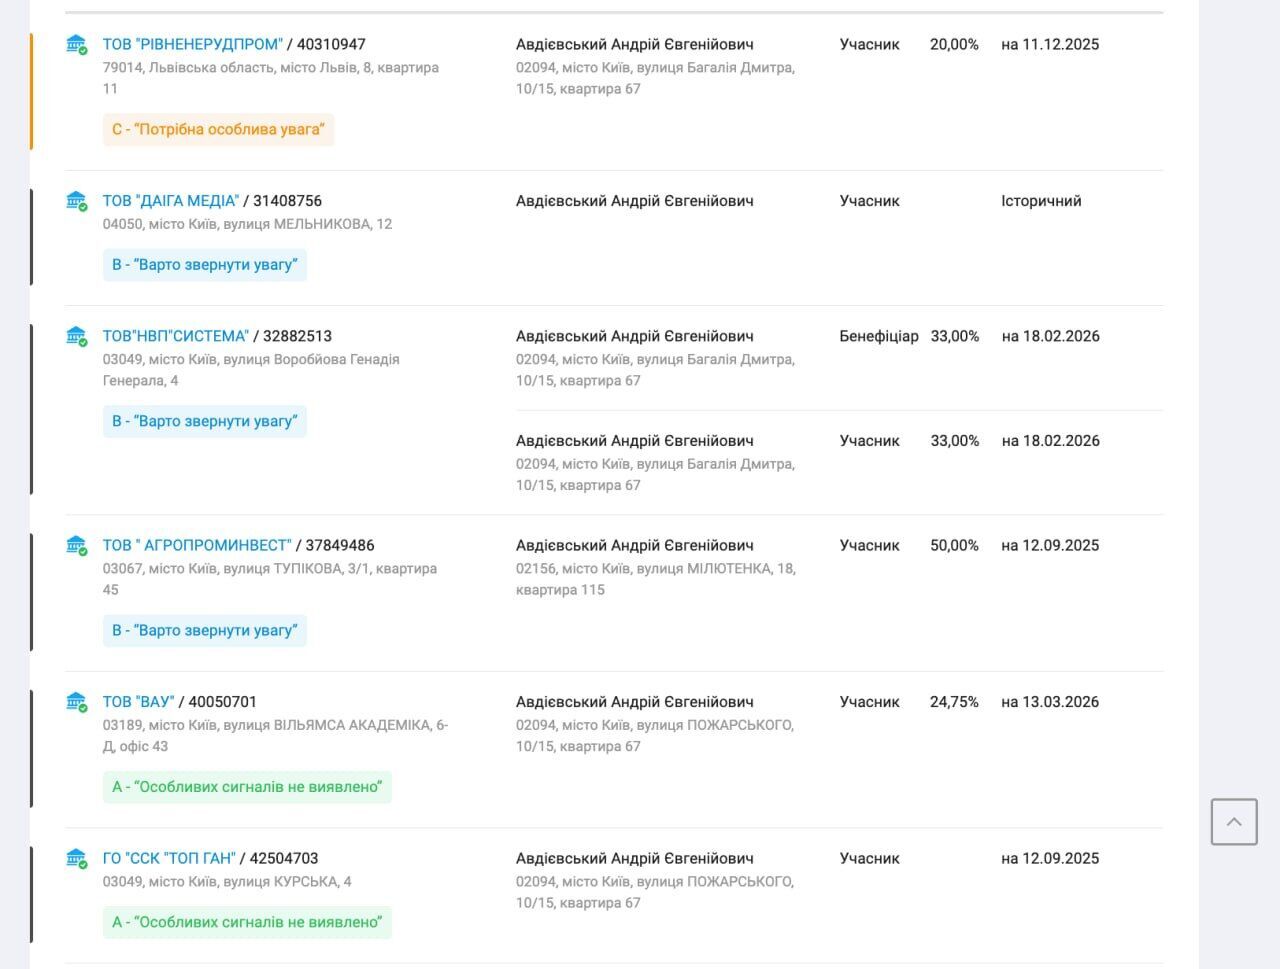This screenshot has width=1280, height=969.
Task: Click the company icon beside ТОВ "АГРОПРОМИНВЕСТ"
Action: [76, 545]
